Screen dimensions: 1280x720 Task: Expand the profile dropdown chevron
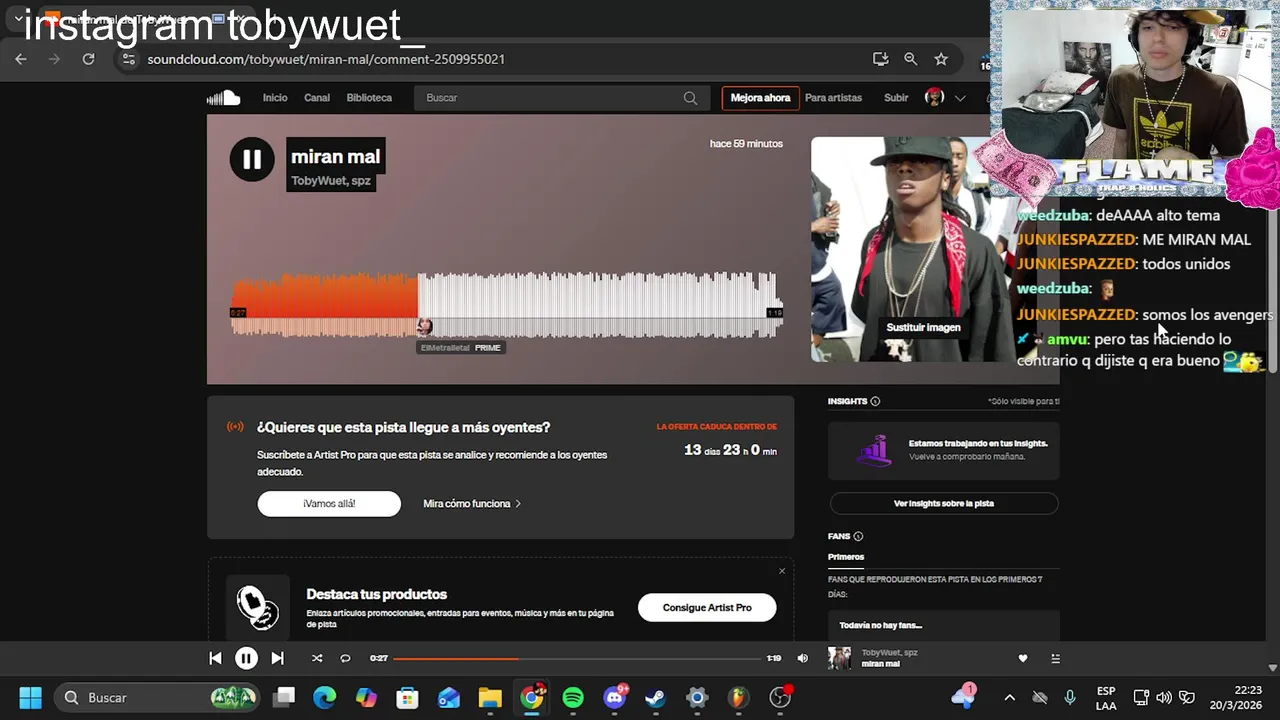click(x=960, y=98)
